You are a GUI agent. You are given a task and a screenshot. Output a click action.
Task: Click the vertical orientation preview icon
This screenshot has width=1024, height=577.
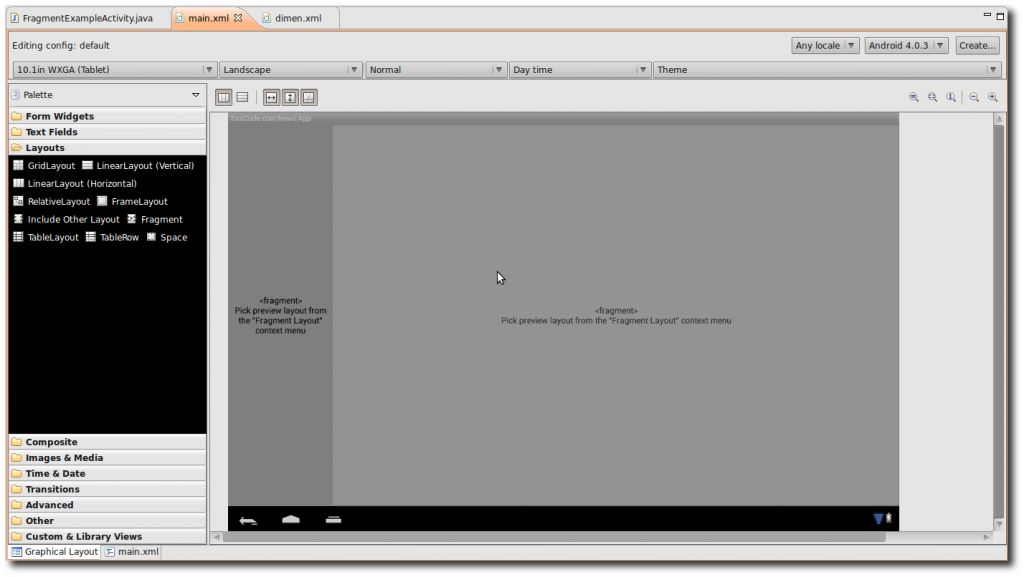pyautogui.click(x=223, y=97)
